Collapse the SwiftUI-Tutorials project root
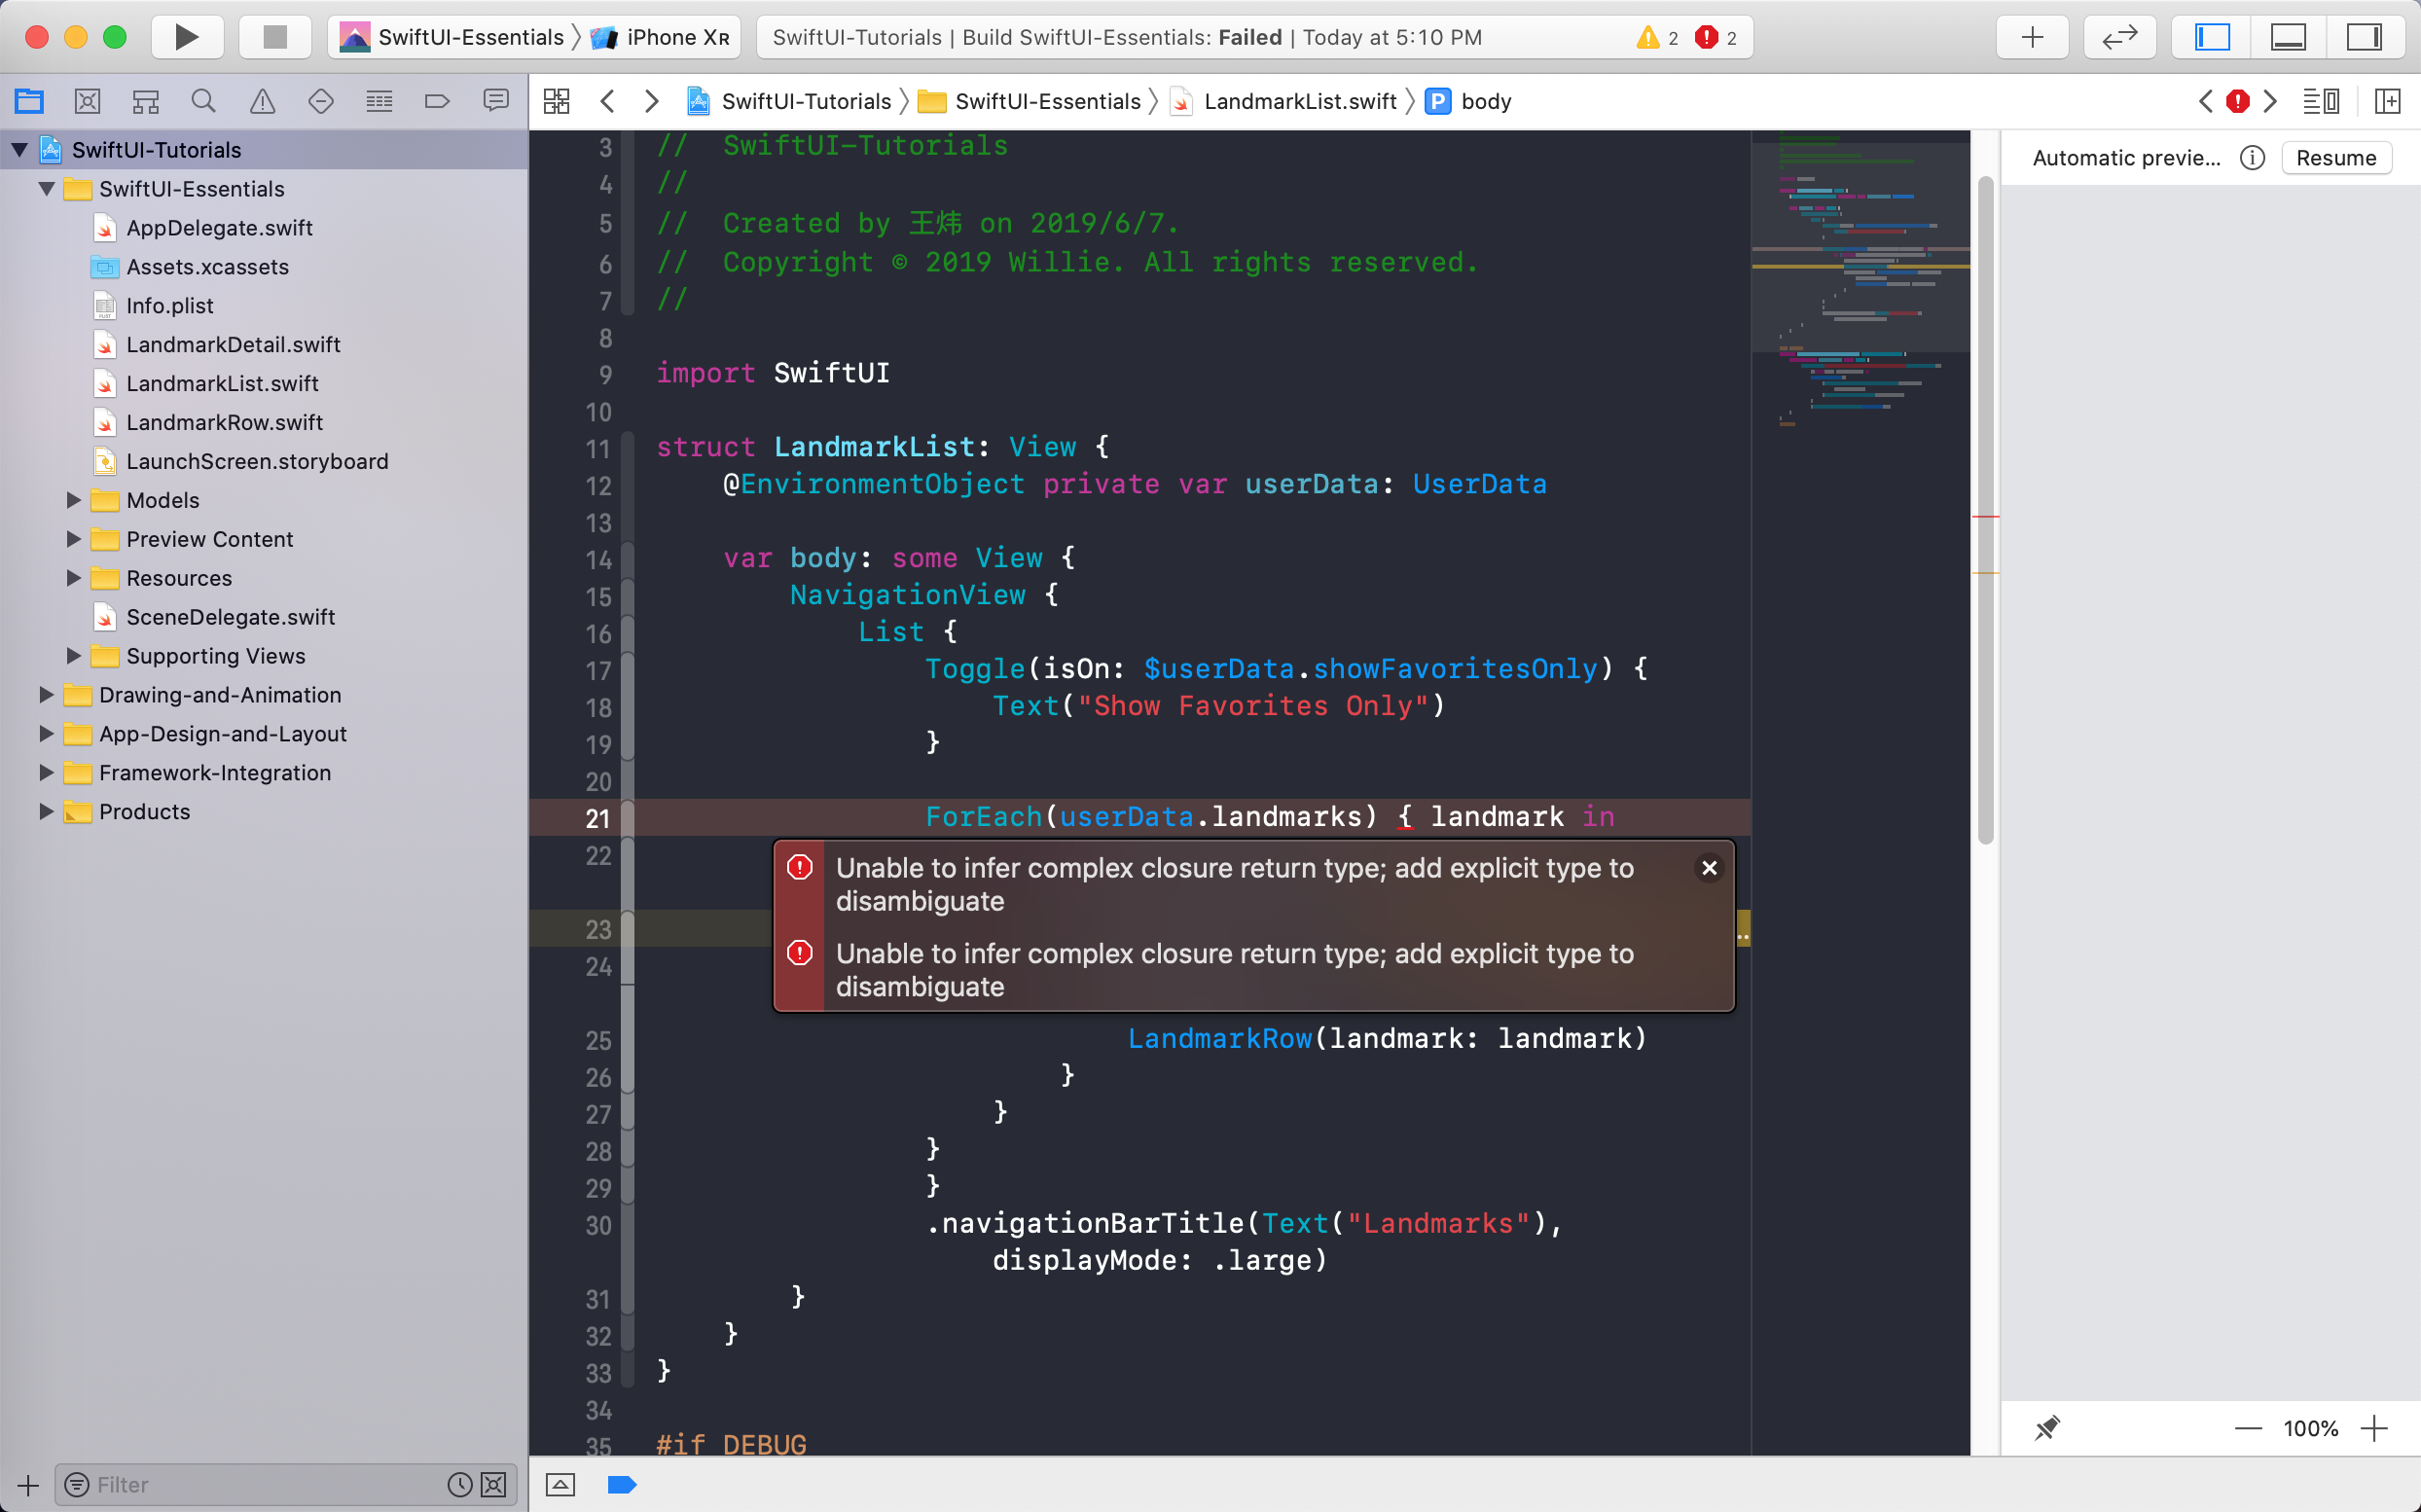The height and width of the screenshot is (1512, 2421). (x=19, y=150)
